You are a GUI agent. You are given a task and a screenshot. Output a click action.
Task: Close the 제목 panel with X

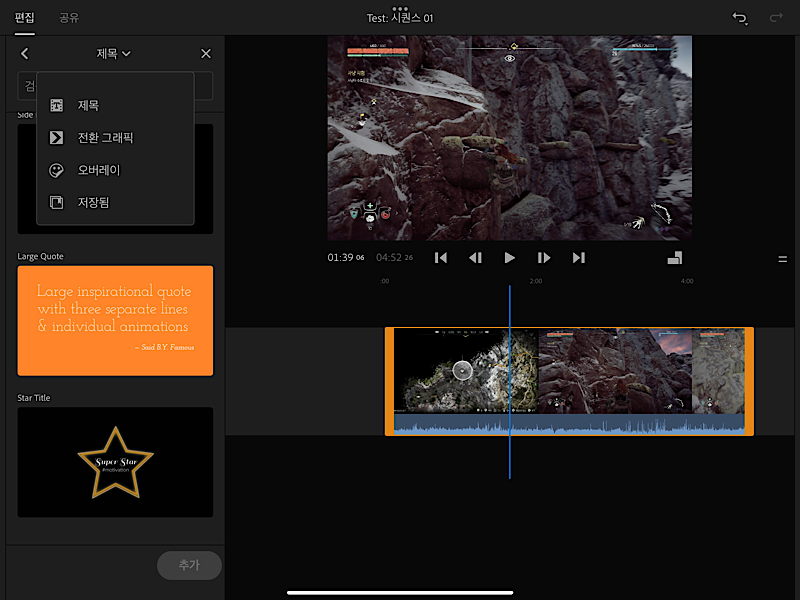tap(206, 54)
